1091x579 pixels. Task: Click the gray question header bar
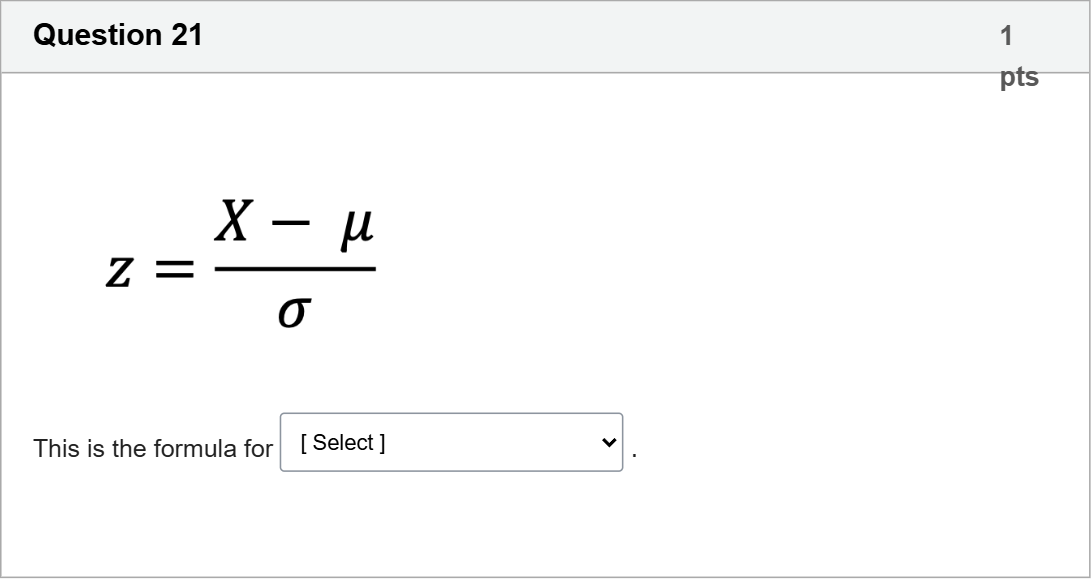tap(600, 36)
